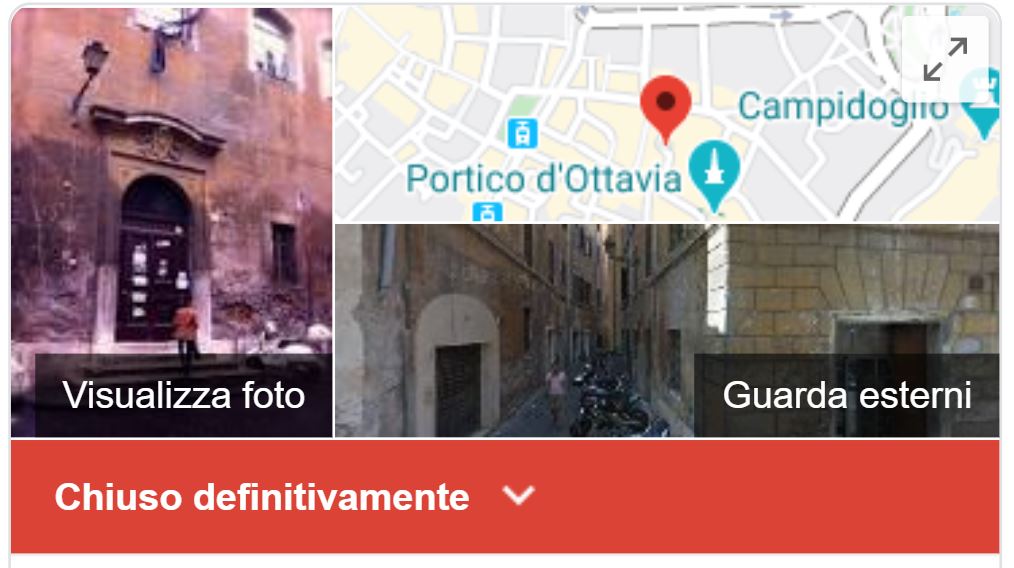
Task: Click the Portico d'Ottavia map label
Action: pyautogui.click(x=543, y=179)
